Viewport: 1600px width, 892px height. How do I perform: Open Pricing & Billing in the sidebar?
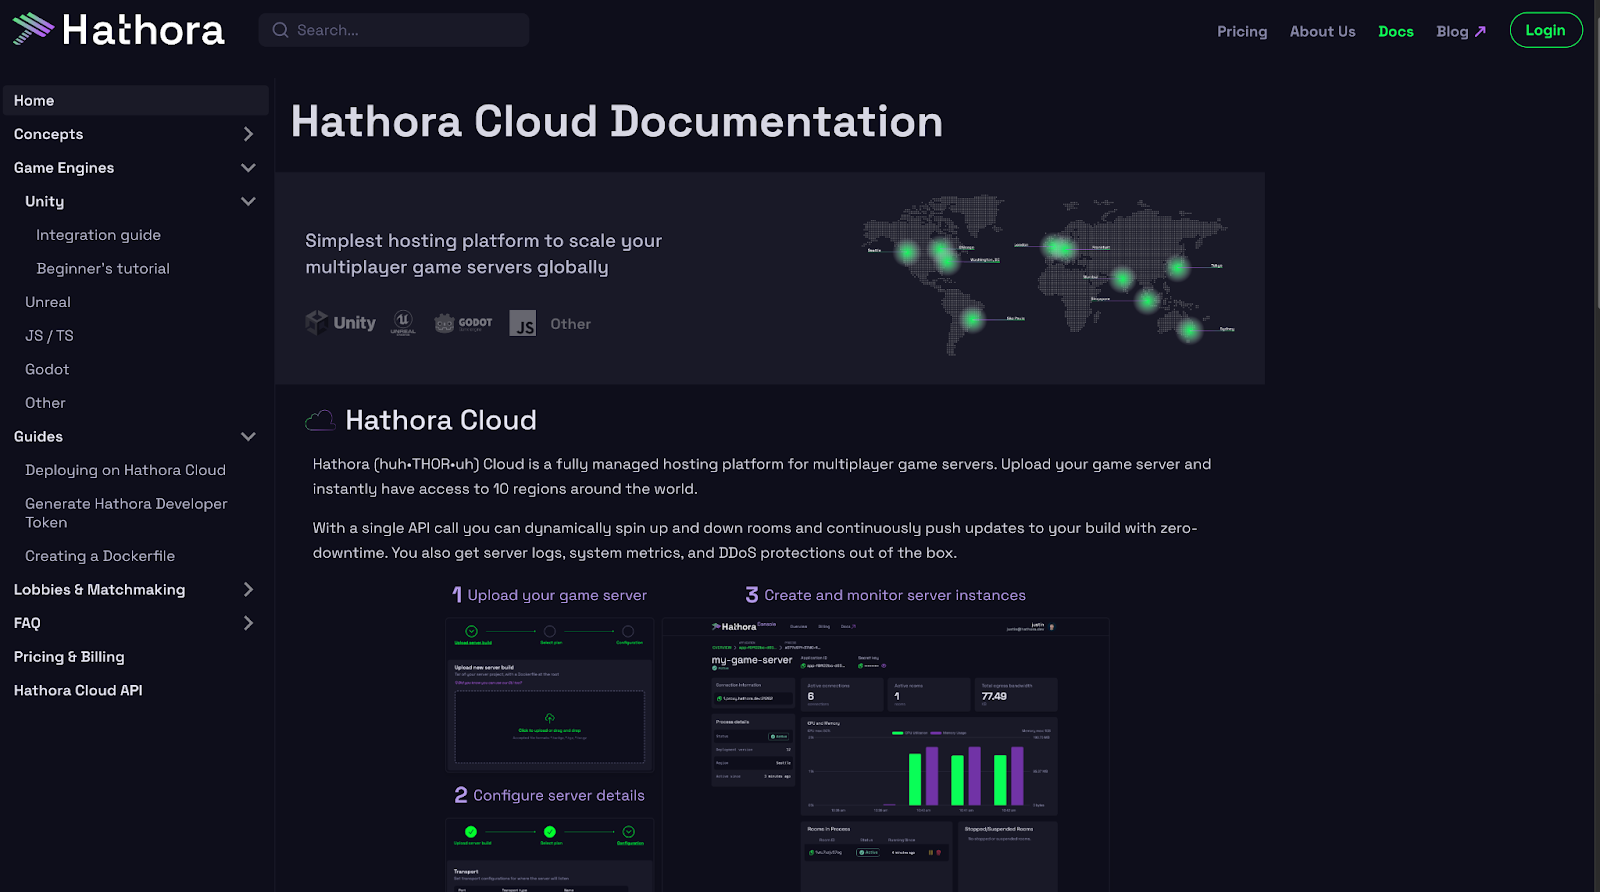point(69,657)
